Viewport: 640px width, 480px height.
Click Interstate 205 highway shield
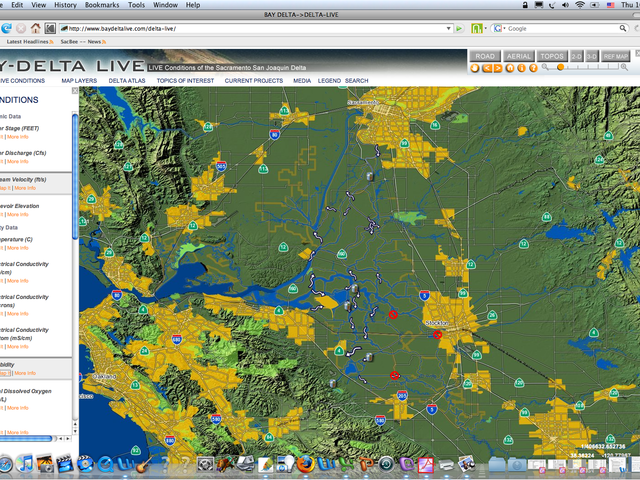click(402, 396)
